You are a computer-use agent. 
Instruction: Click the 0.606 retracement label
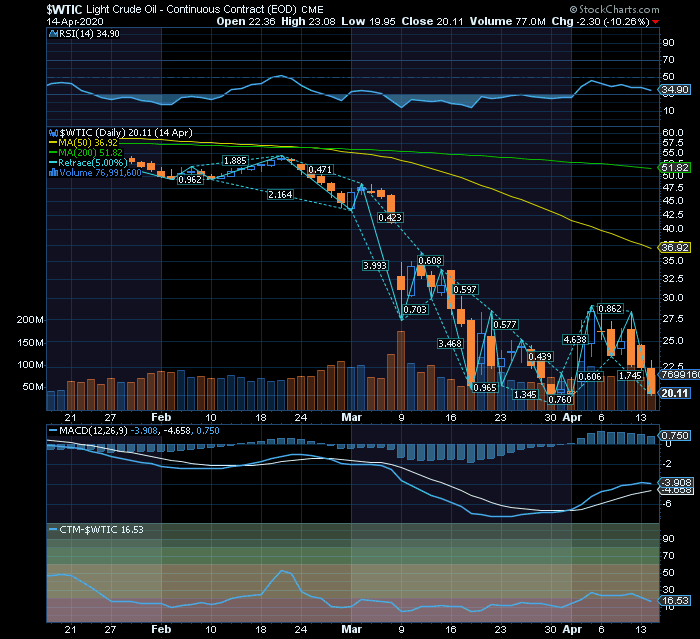(x=590, y=377)
